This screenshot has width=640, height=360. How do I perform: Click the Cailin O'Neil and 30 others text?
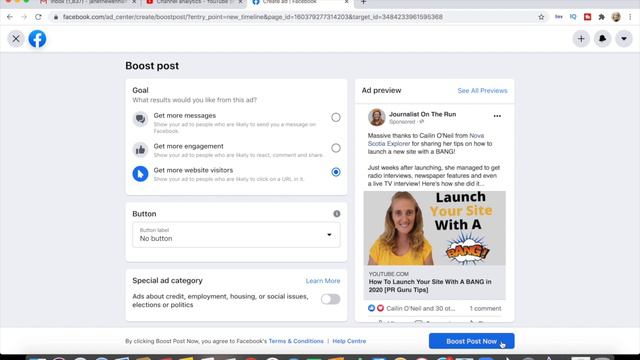420,309
